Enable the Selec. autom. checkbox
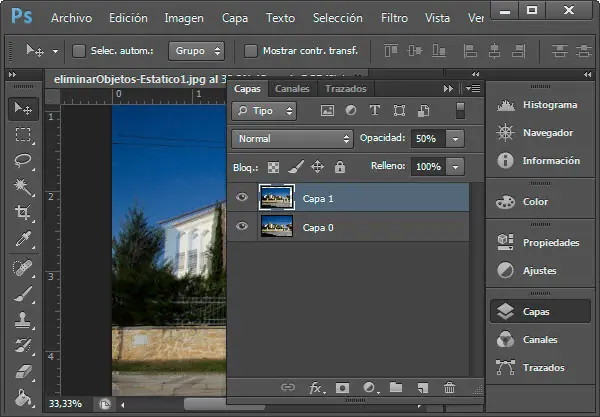 point(79,50)
